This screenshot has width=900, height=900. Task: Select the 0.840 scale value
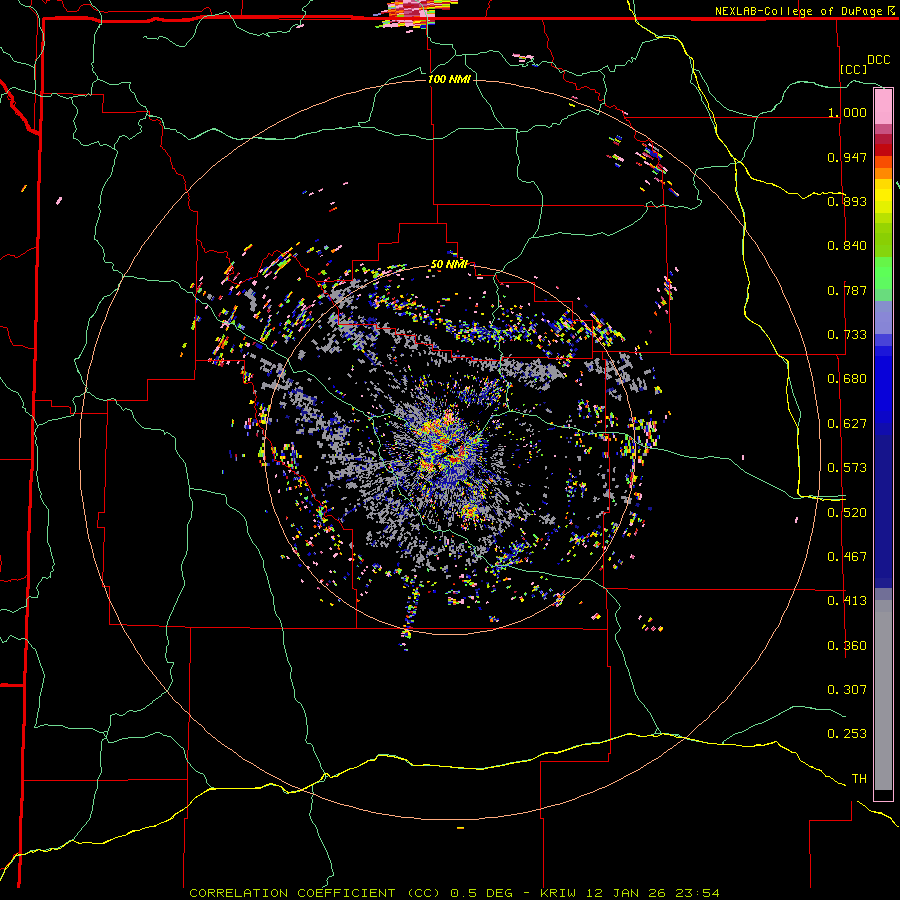point(847,246)
